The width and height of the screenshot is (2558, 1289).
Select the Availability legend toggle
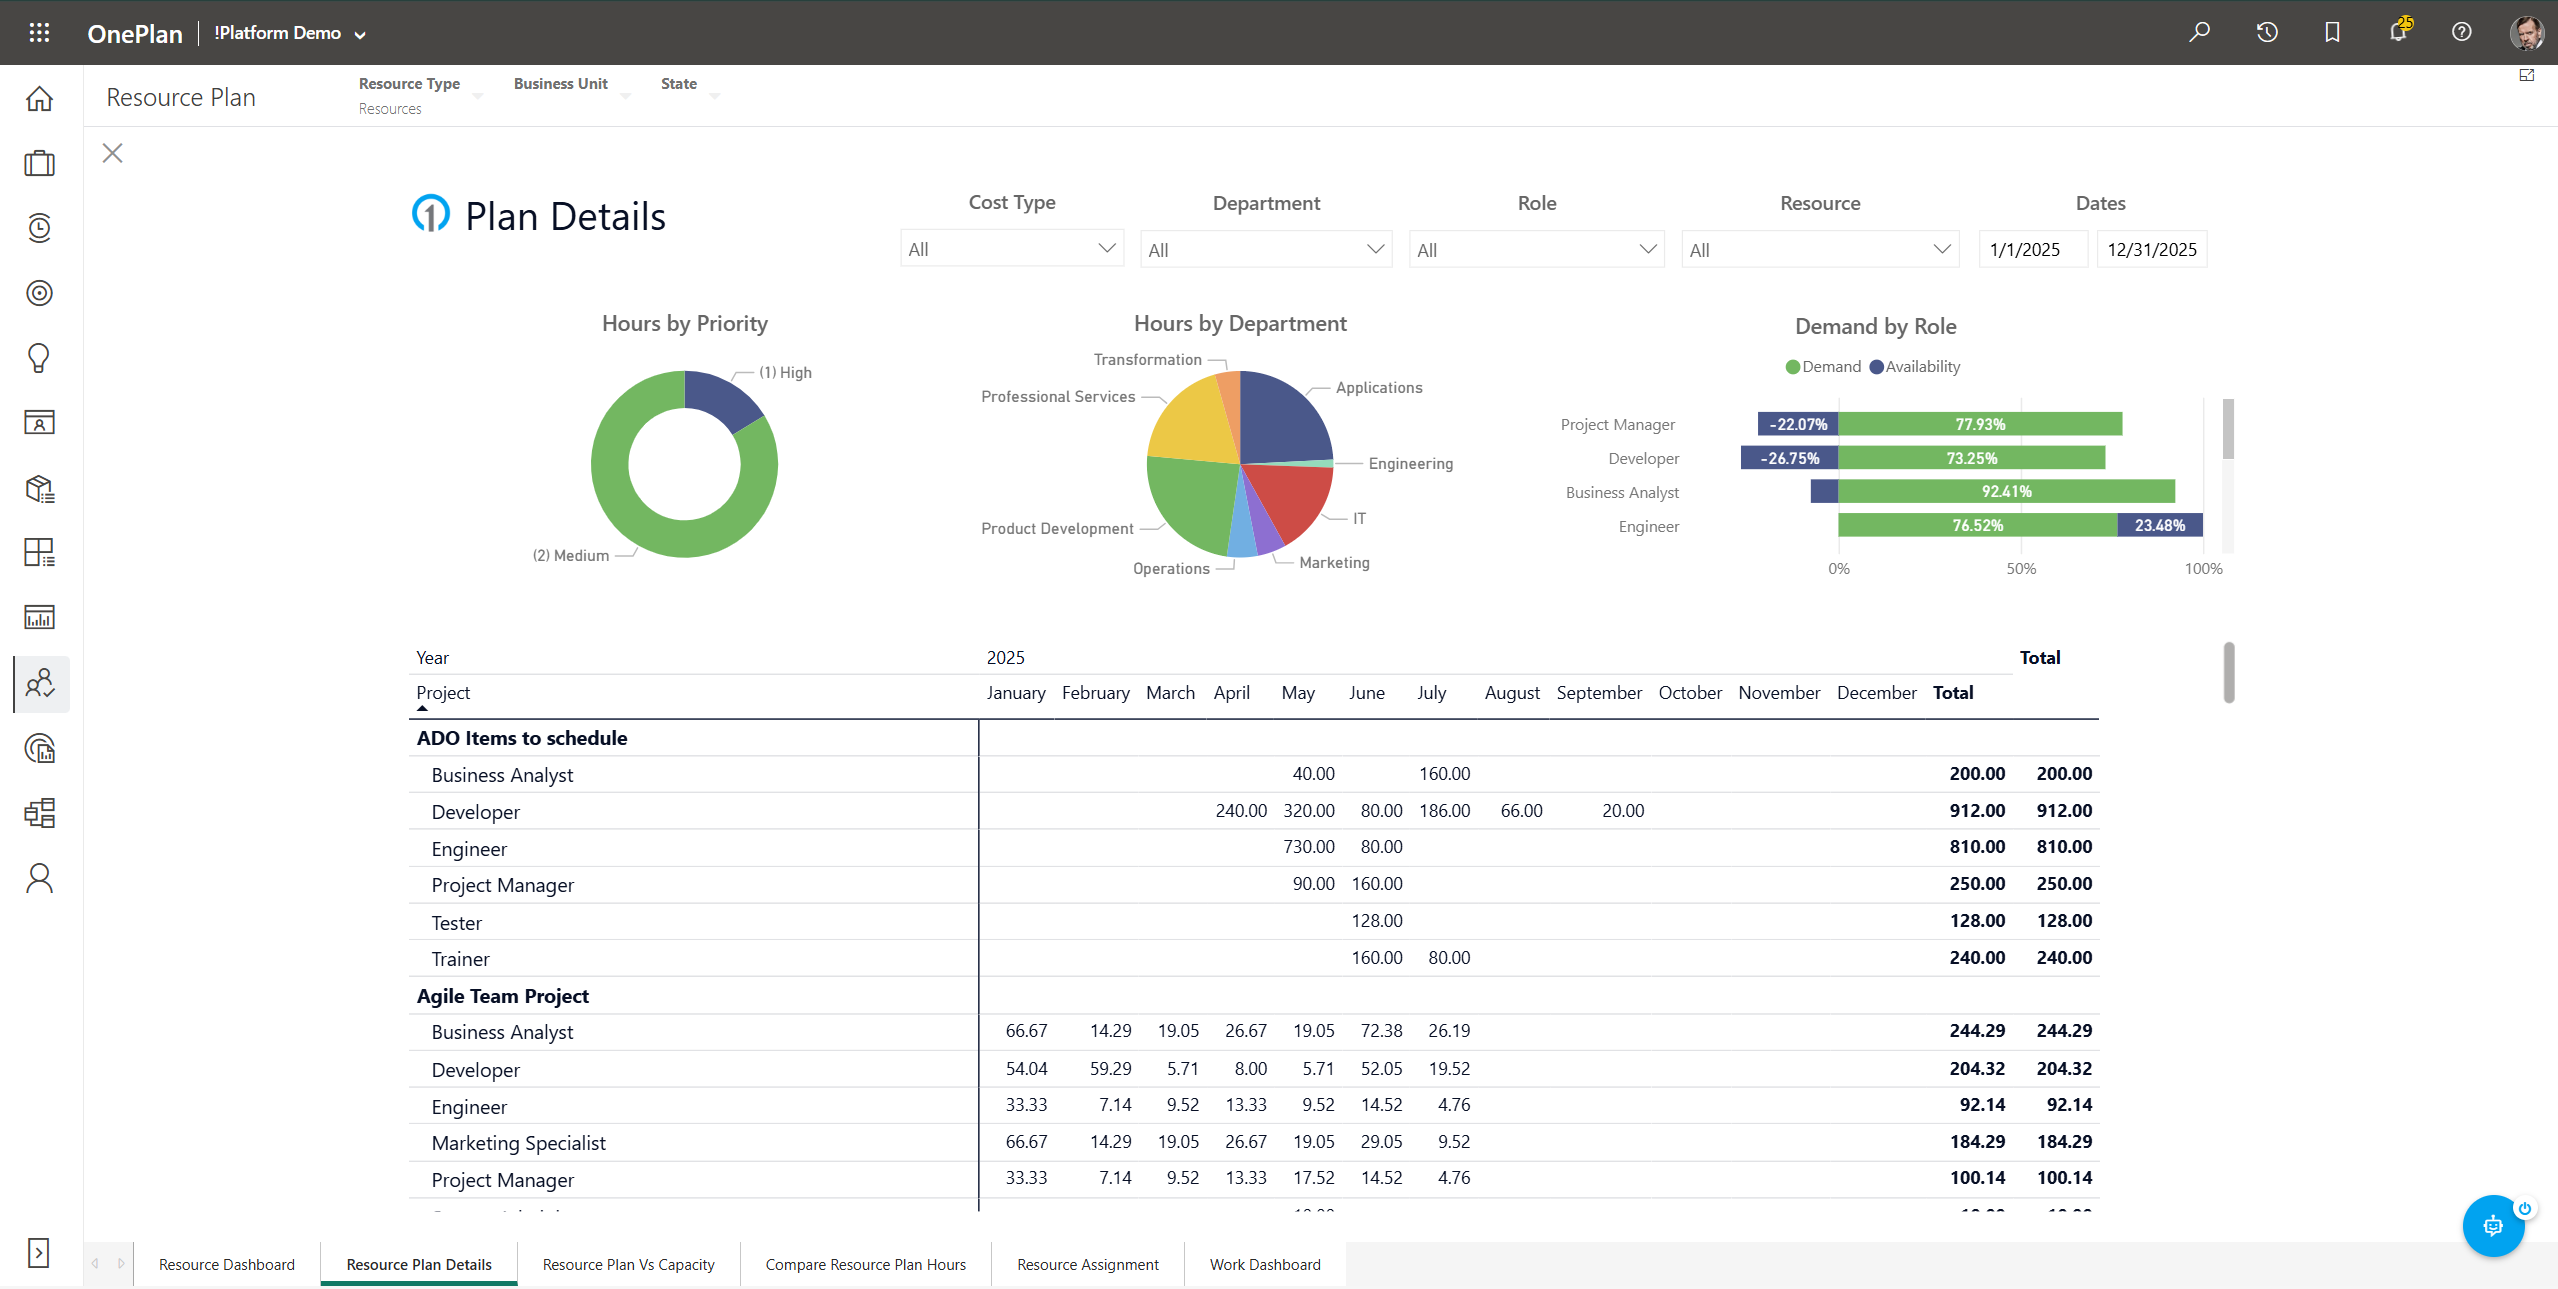(x=1912, y=366)
